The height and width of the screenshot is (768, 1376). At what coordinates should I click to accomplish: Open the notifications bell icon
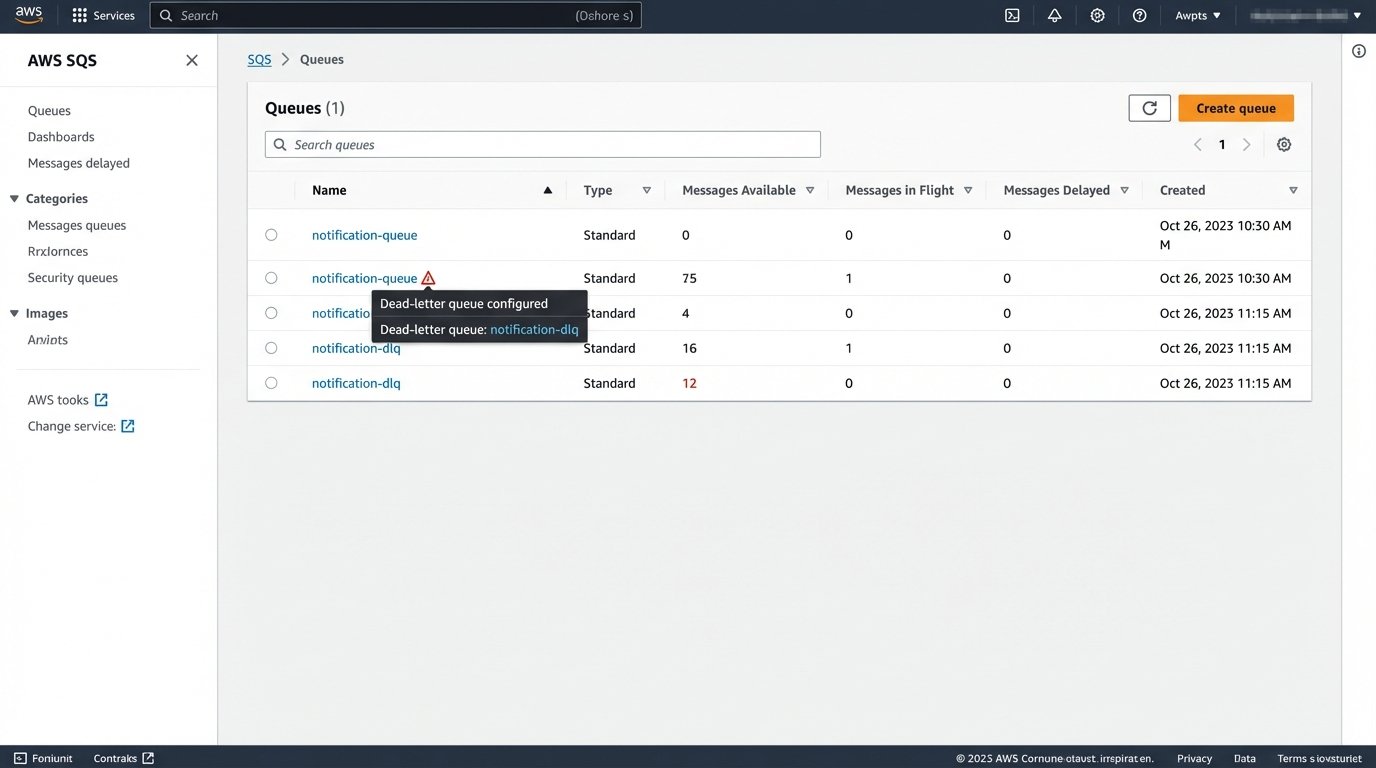click(x=1054, y=16)
